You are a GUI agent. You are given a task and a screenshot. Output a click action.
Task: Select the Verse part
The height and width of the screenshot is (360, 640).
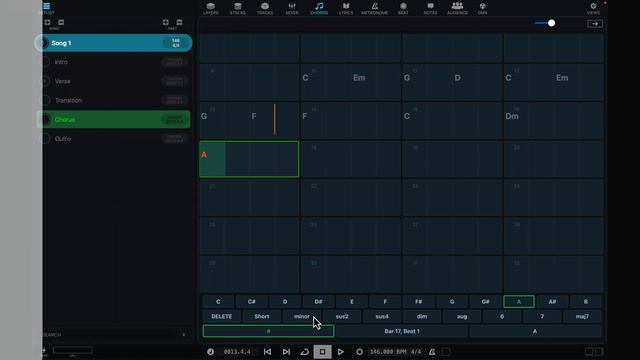click(x=113, y=81)
